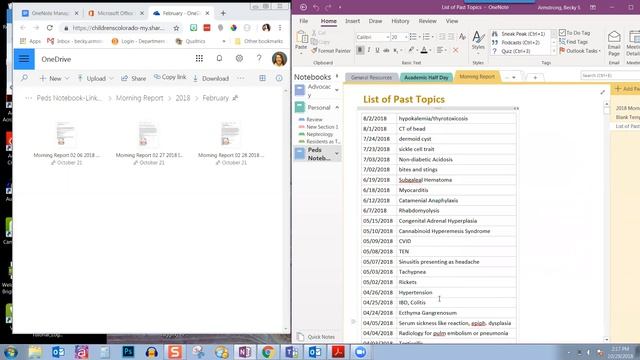The image size is (640, 360).
Task: Open the OneNote Insert ribbon tab
Action: 352,21
